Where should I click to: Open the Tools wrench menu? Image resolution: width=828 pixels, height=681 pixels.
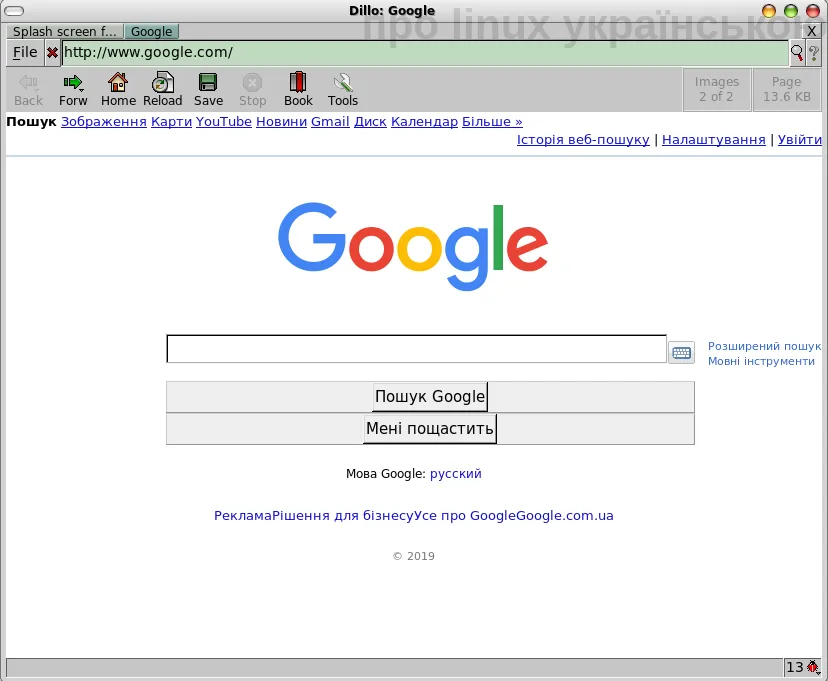[343, 90]
